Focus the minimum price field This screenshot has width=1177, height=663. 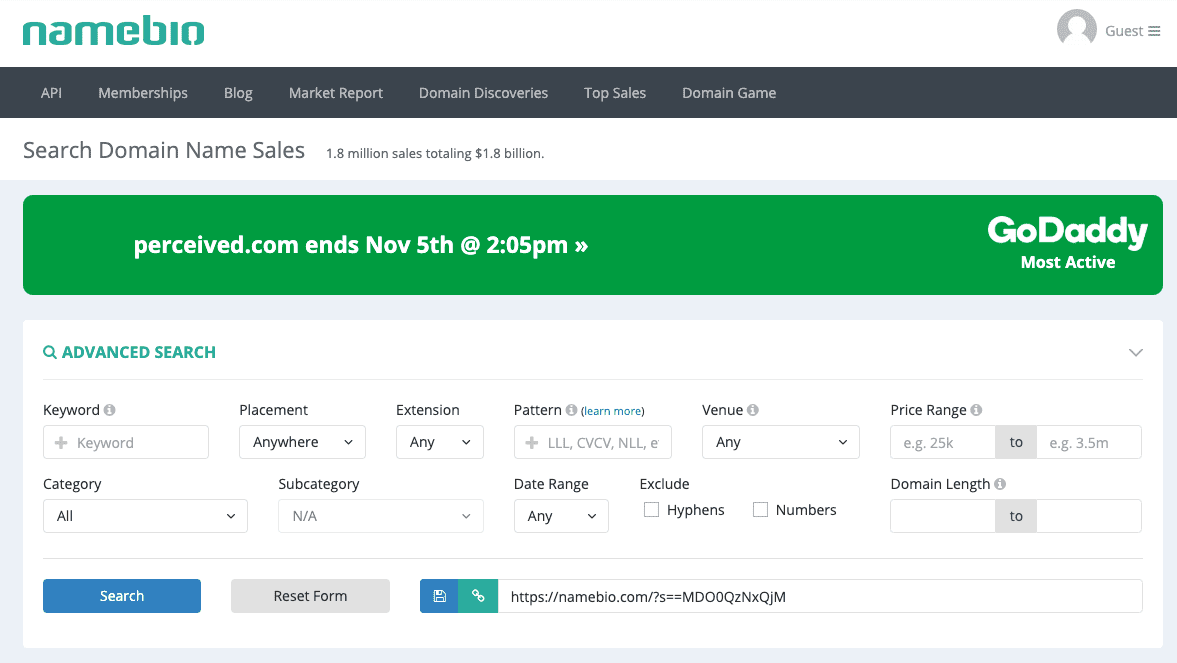(943, 442)
